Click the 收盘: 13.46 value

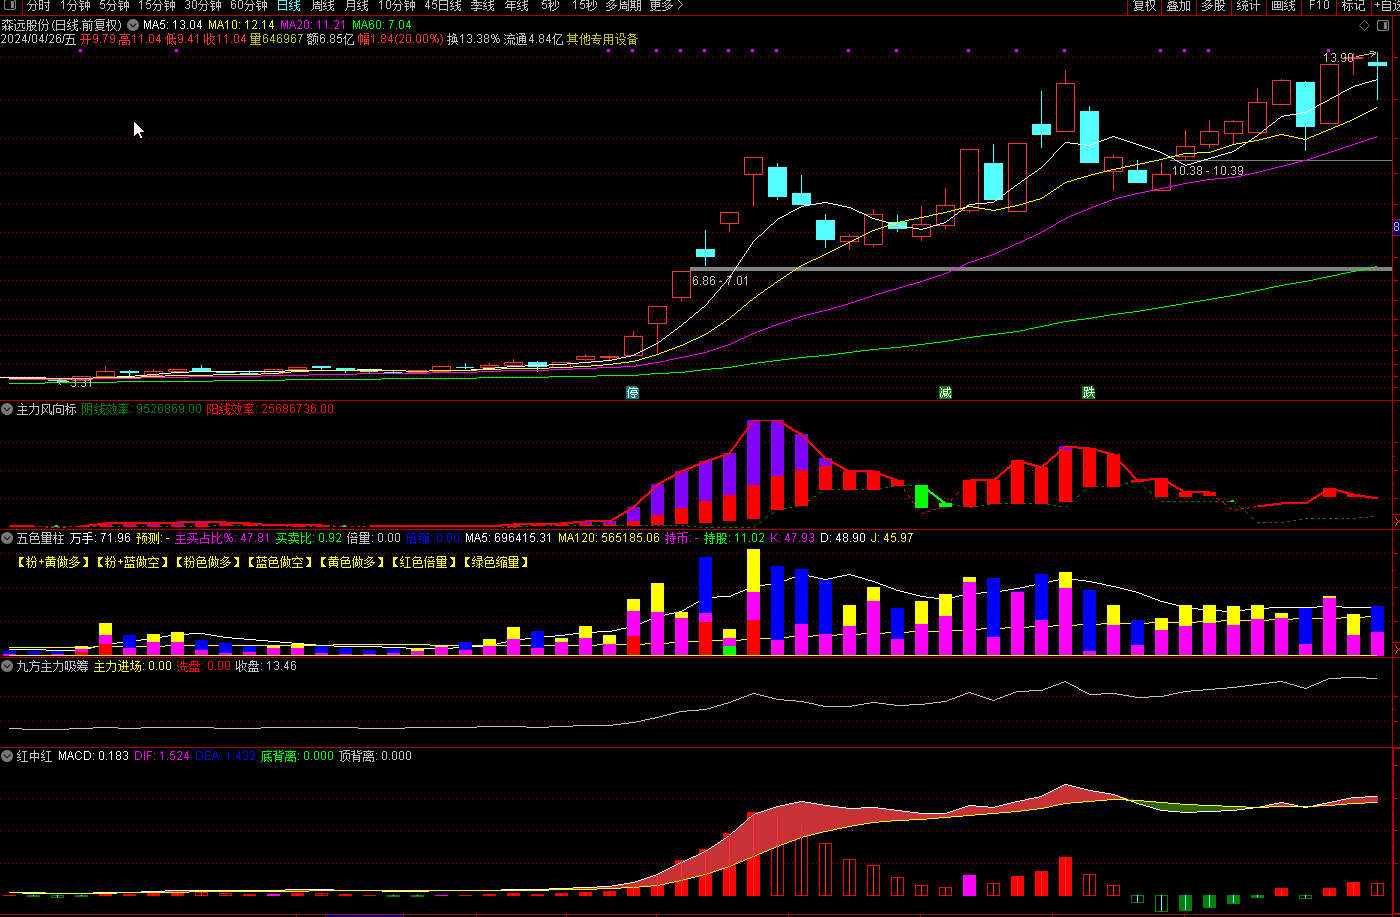pos(265,665)
